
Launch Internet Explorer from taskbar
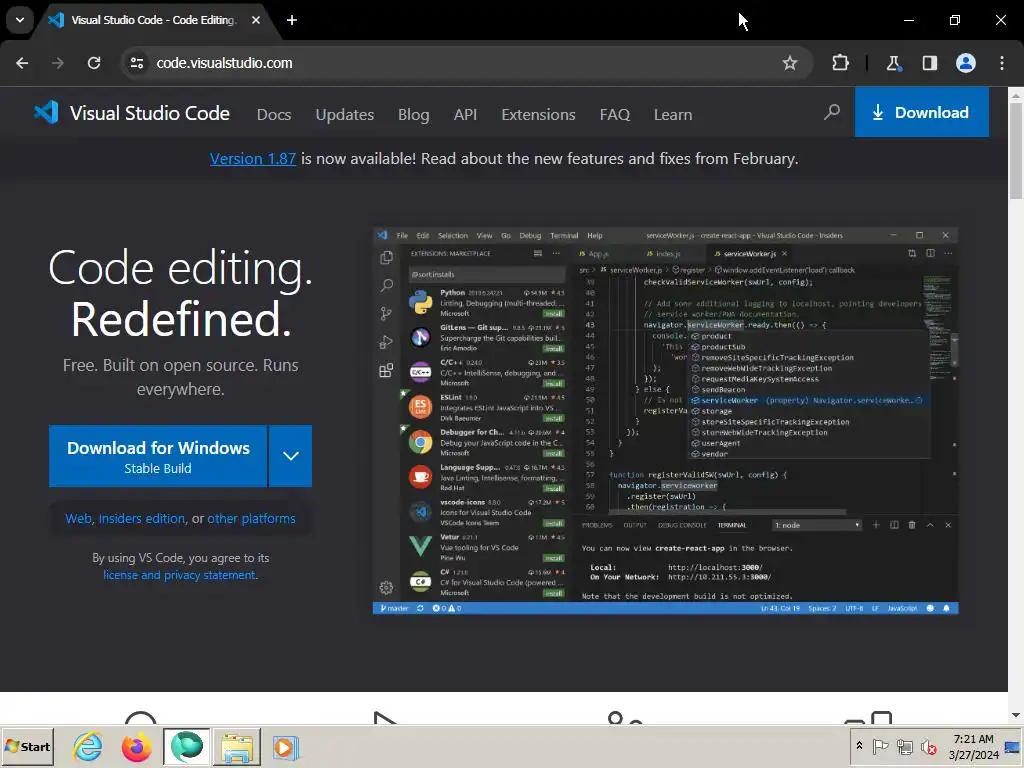(88, 746)
